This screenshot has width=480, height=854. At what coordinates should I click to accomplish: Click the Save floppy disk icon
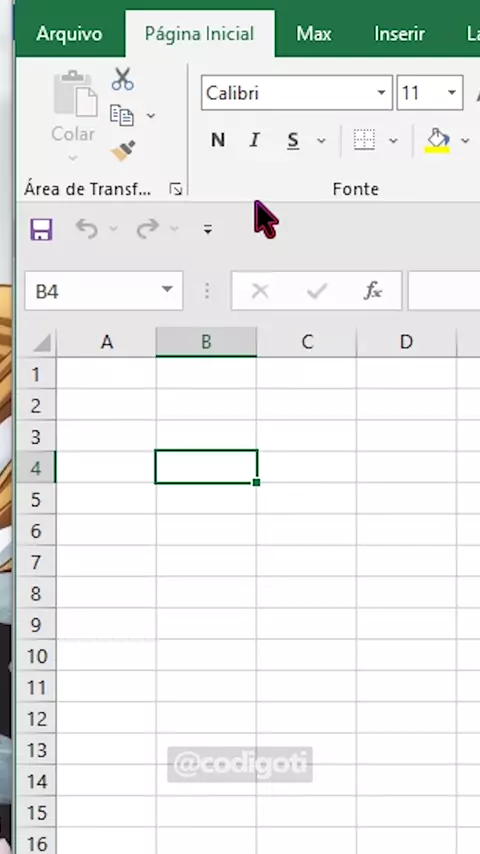coord(41,229)
